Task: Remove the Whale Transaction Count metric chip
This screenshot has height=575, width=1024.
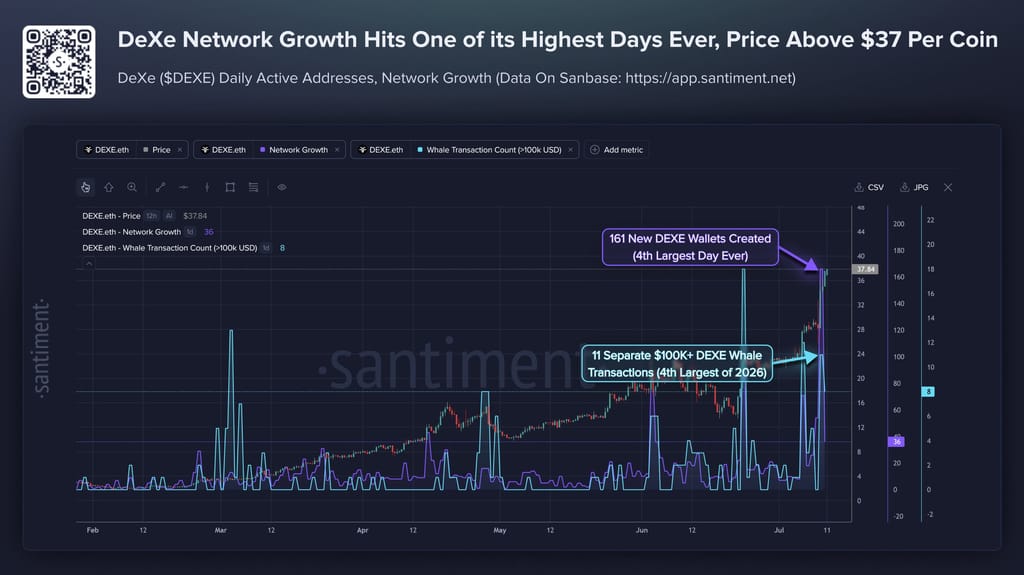Action: pos(570,150)
